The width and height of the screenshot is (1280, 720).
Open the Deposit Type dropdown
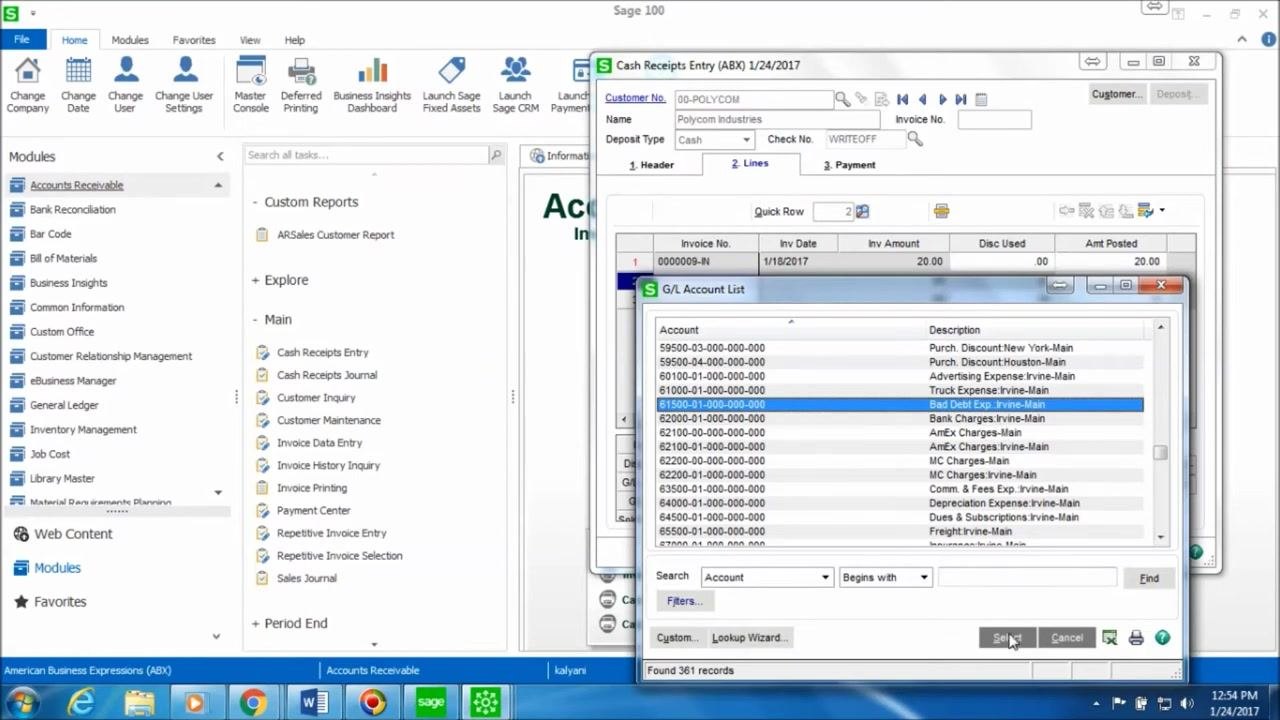pos(746,140)
